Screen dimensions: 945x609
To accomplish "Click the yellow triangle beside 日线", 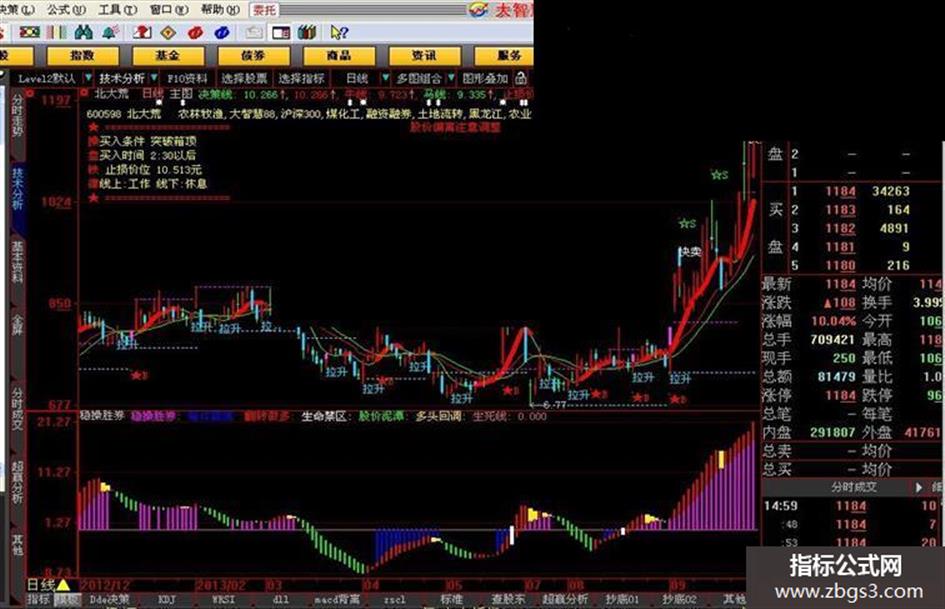I will tap(63, 584).
